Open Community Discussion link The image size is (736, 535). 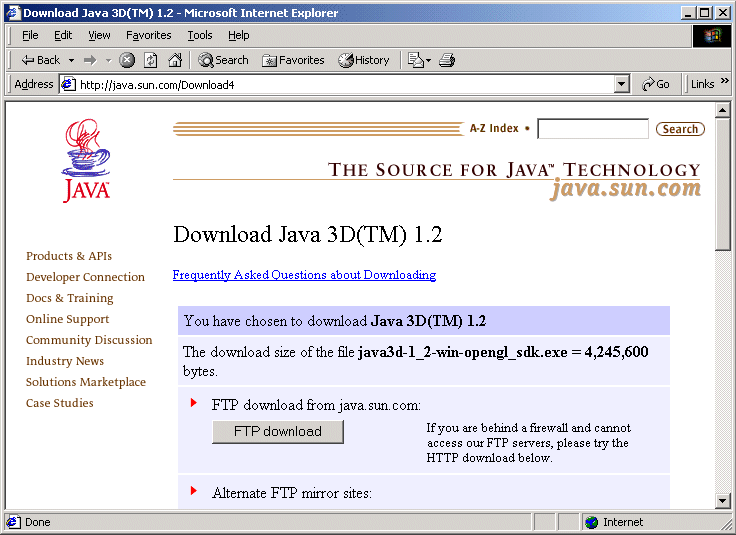click(89, 340)
